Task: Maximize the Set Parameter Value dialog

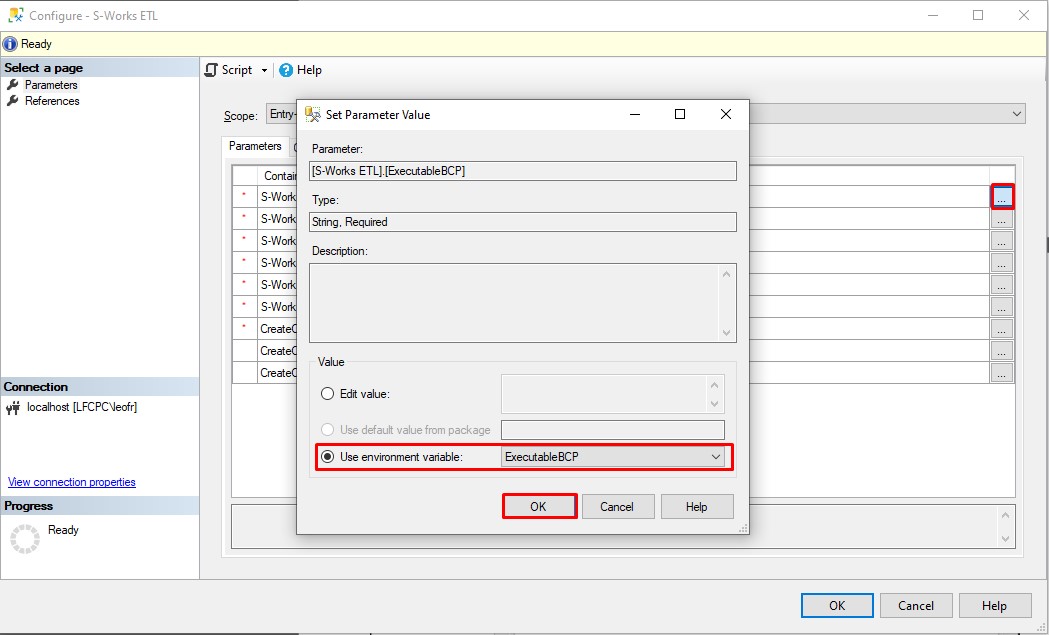Action: click(680, 114)
